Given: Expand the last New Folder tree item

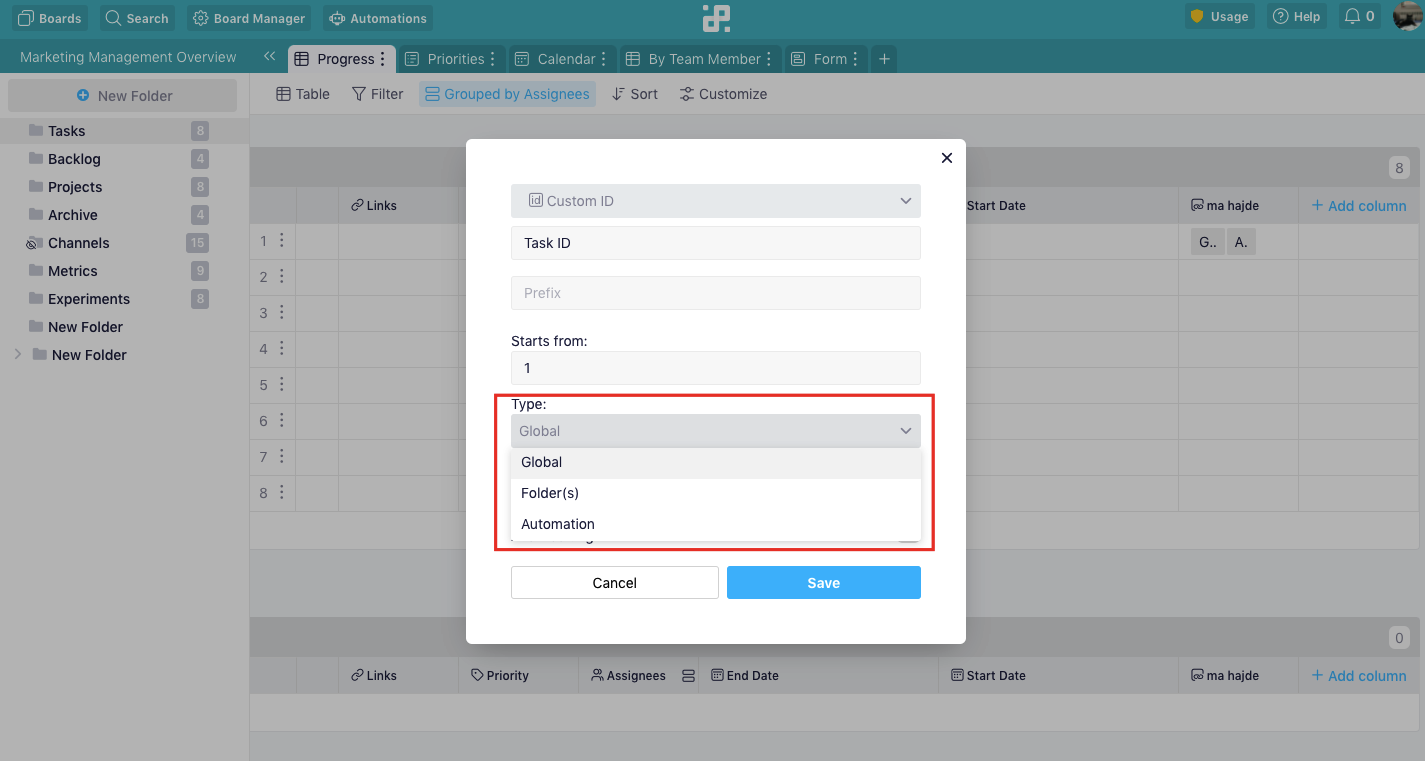Looking at the screenshot, I should (17, 355).
